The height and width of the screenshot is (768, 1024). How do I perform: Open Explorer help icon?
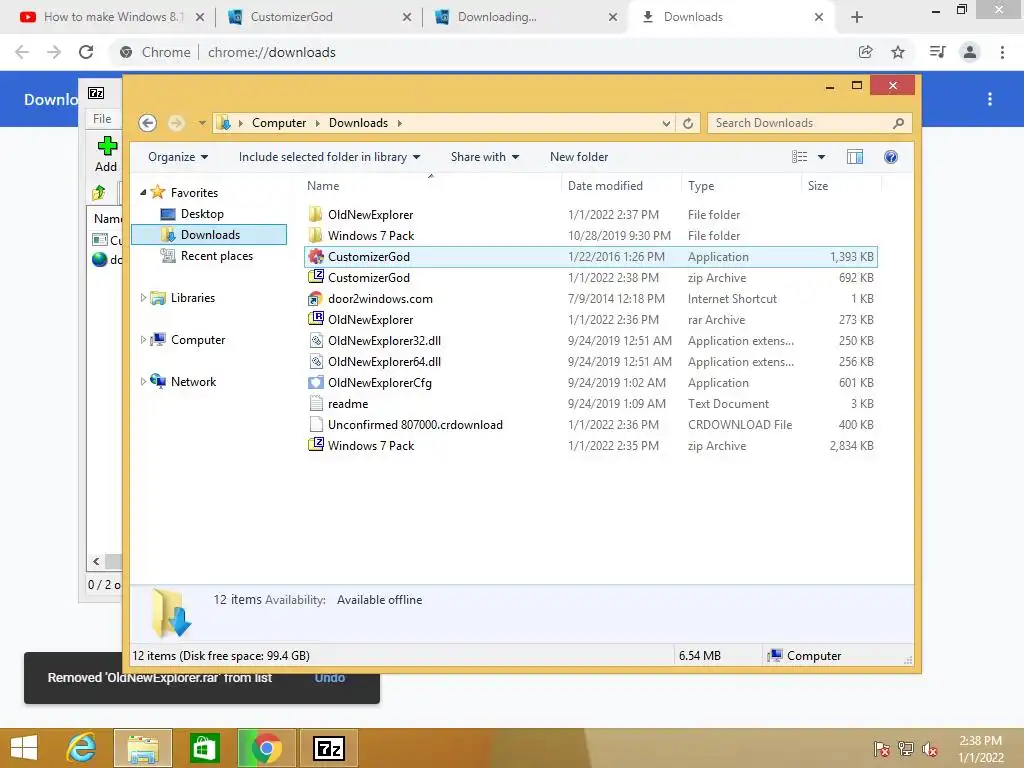[x=891, y=157]
